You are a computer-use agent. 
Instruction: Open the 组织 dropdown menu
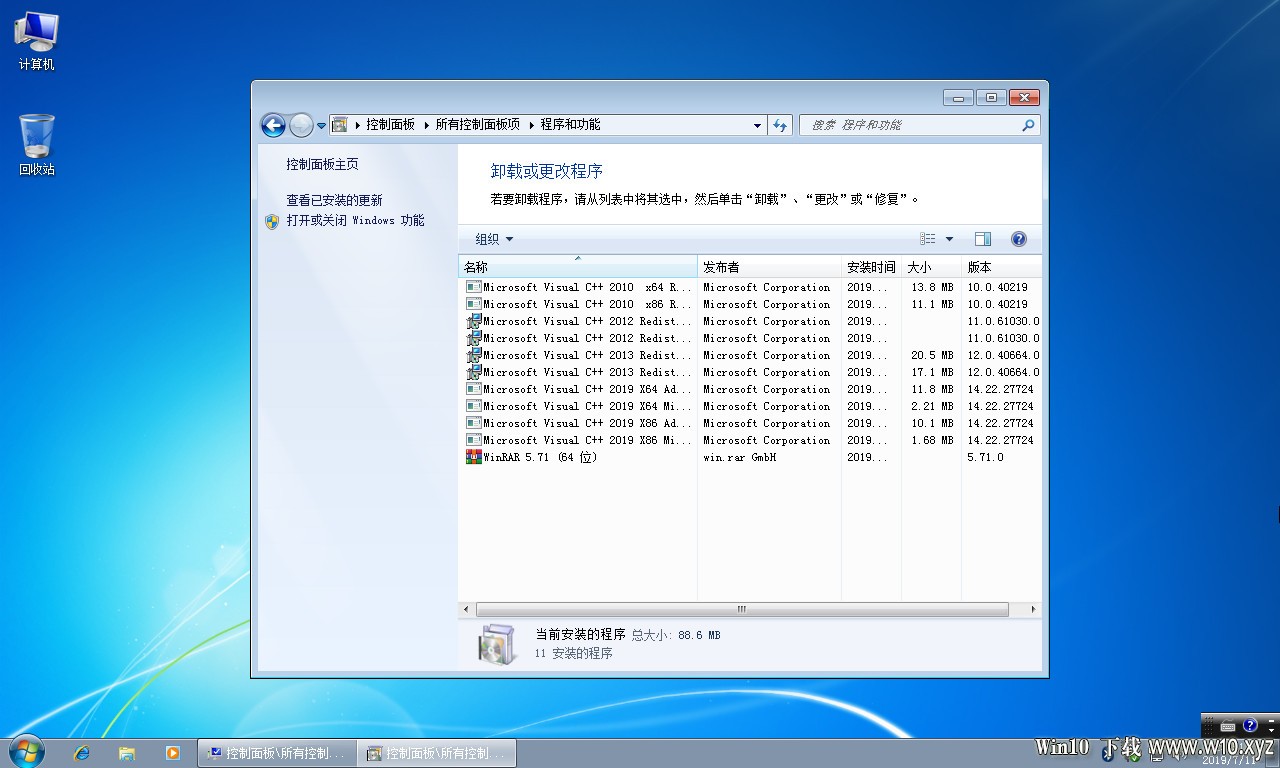[x=494, y=239]
